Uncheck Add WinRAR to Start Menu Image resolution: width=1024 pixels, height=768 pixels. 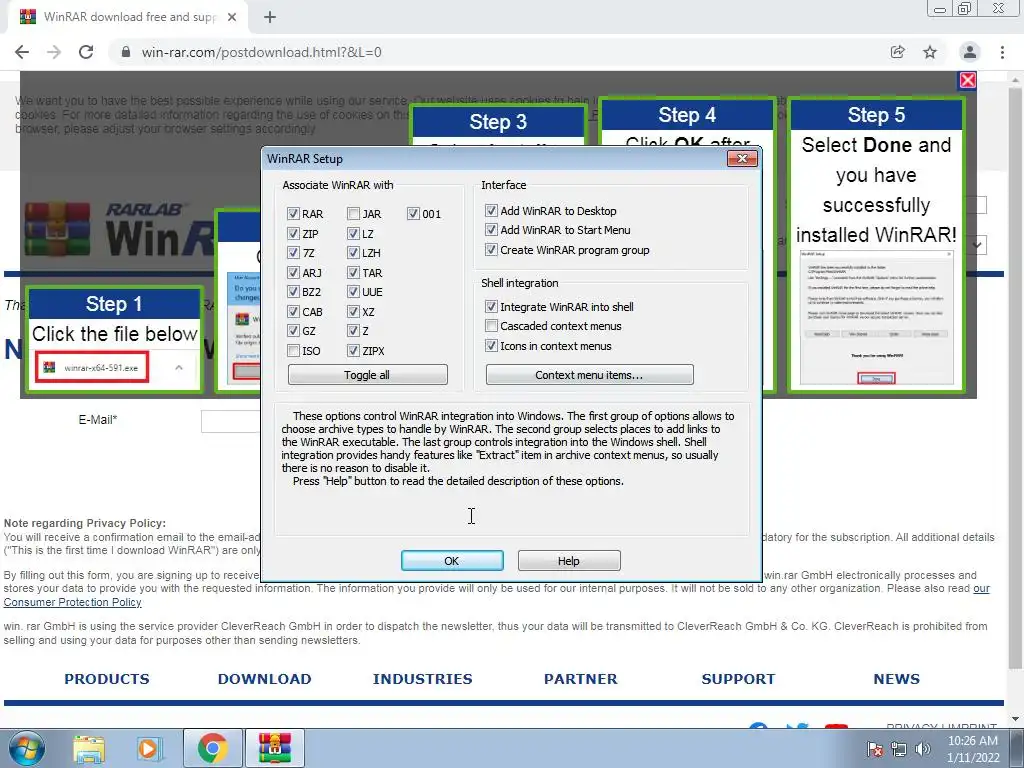coord(491,230)
